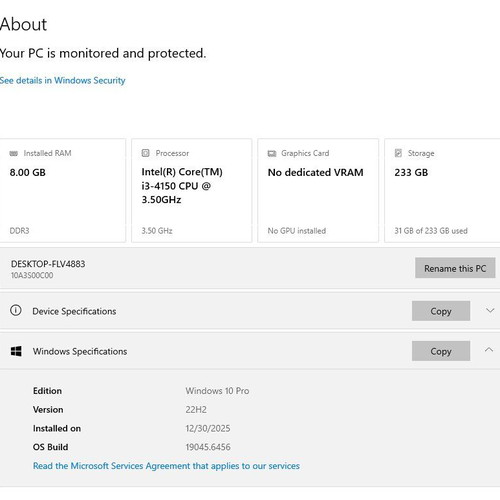Select the DESKTOP-FLV4883 PC name
Screen dimensions: 500x500
pyautogui.click(x=48, y=264)
